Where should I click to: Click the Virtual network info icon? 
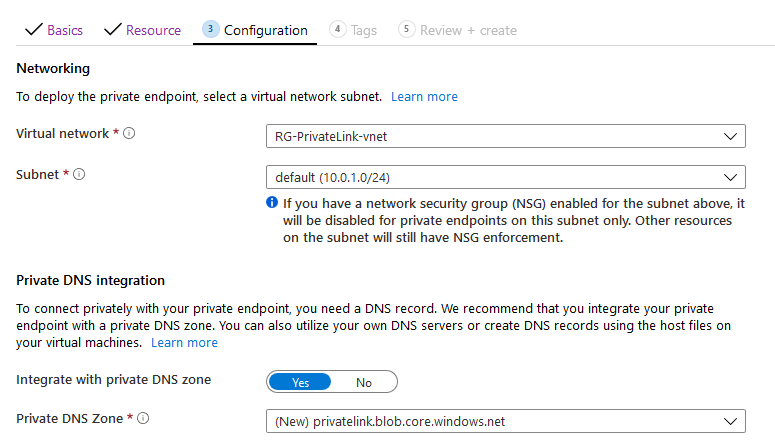point(129,134)
